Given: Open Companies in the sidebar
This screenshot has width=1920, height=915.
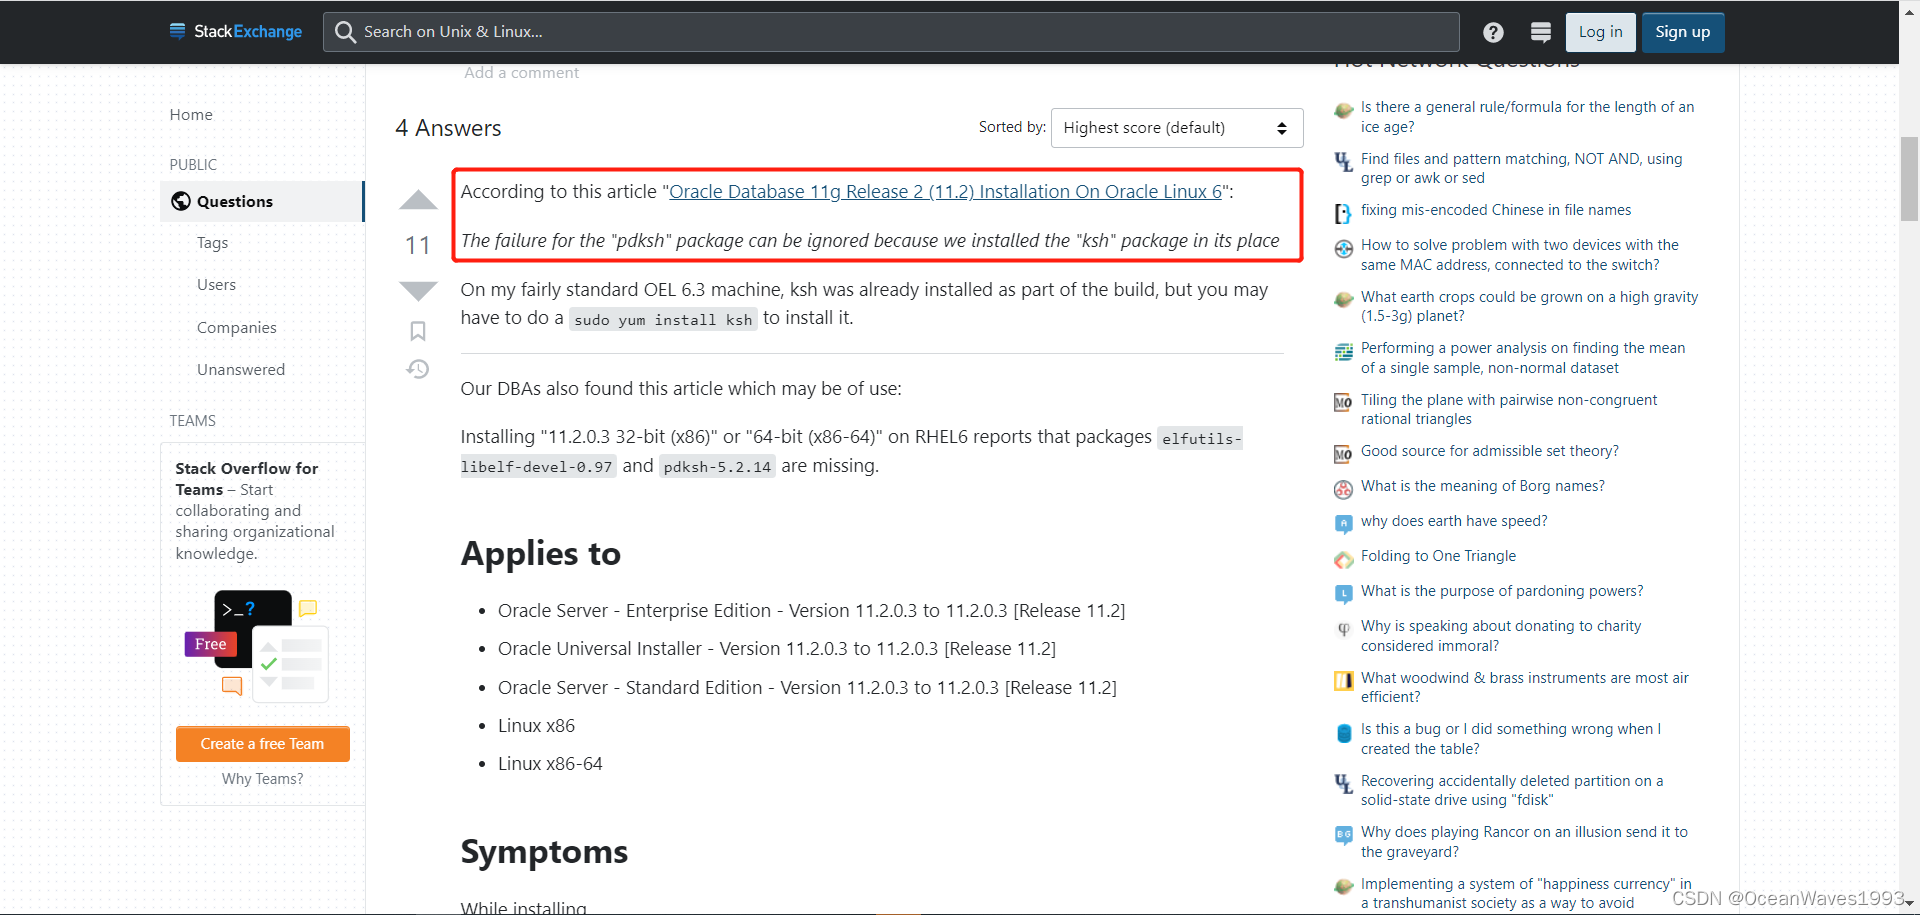Looking at the screenshot, I should pos(236,328).
